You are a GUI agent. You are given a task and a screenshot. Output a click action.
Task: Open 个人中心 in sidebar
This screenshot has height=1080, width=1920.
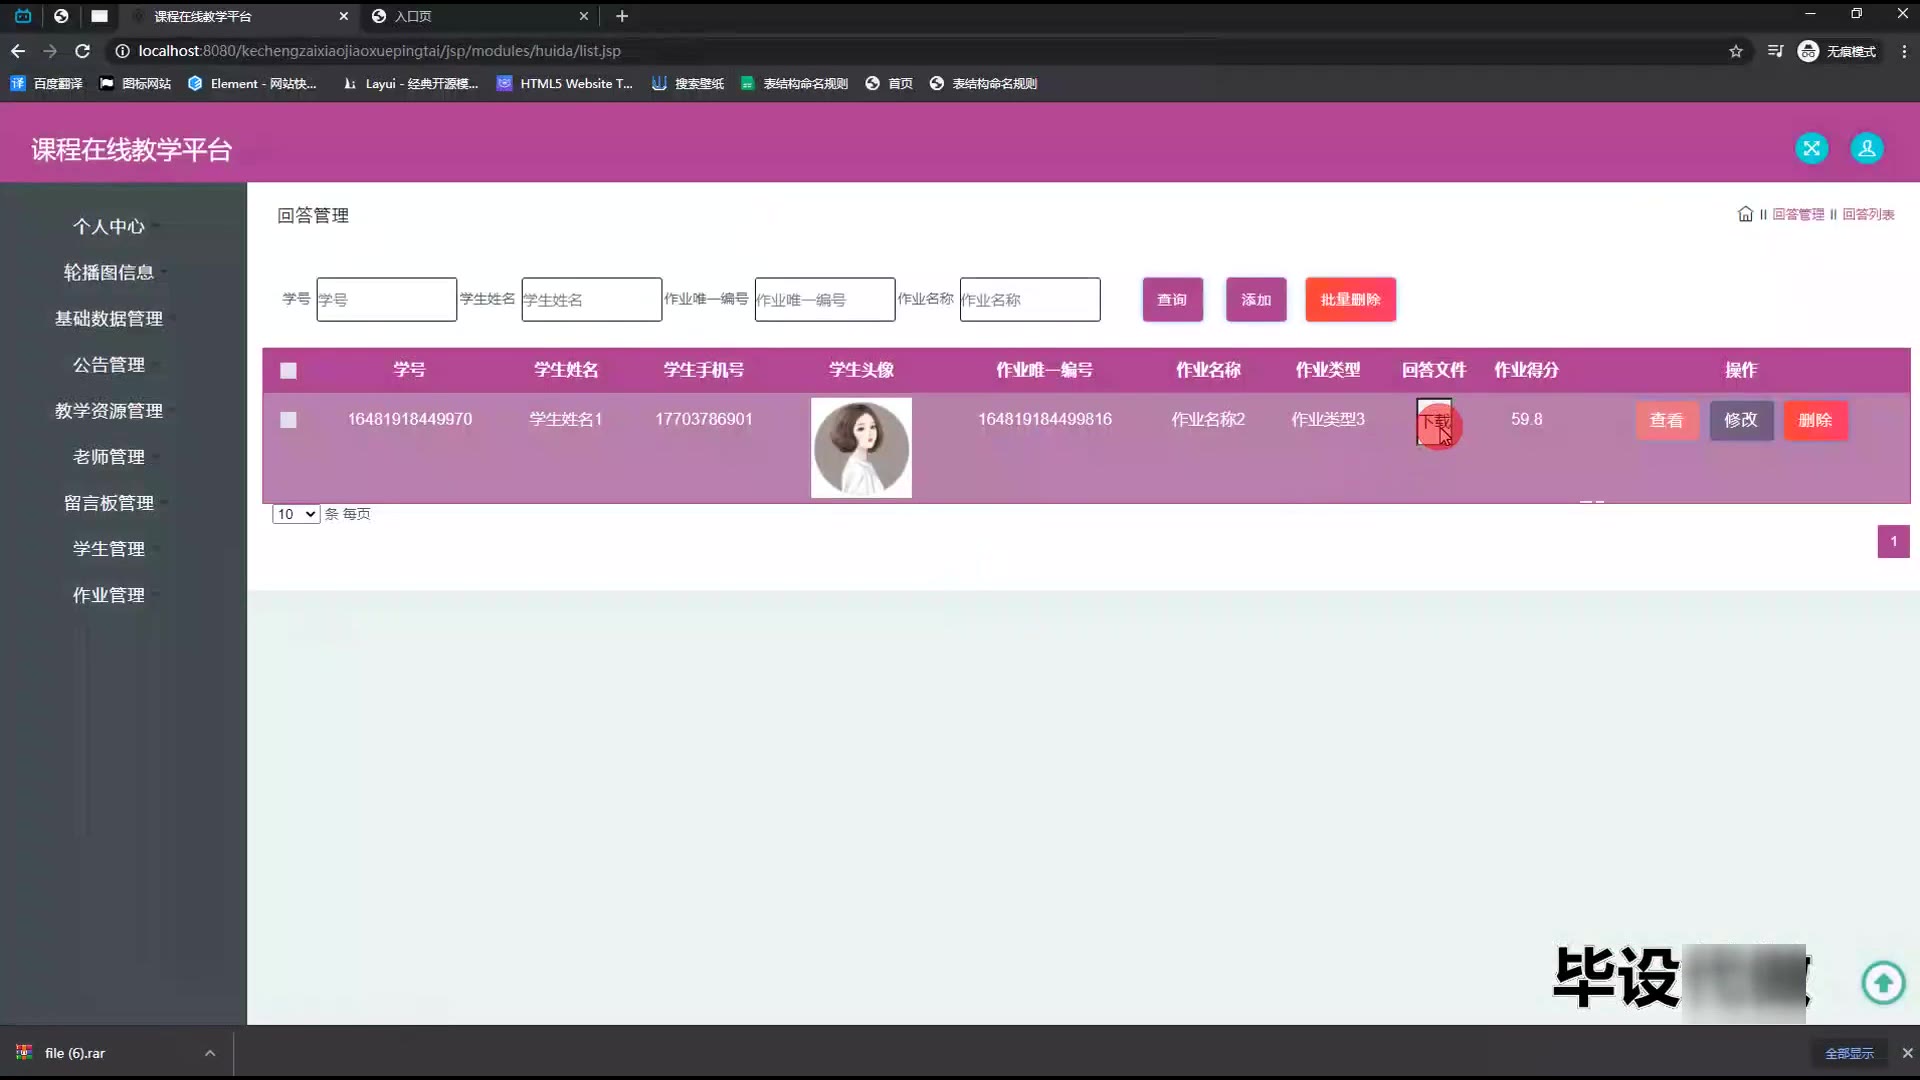click(109, 227)
